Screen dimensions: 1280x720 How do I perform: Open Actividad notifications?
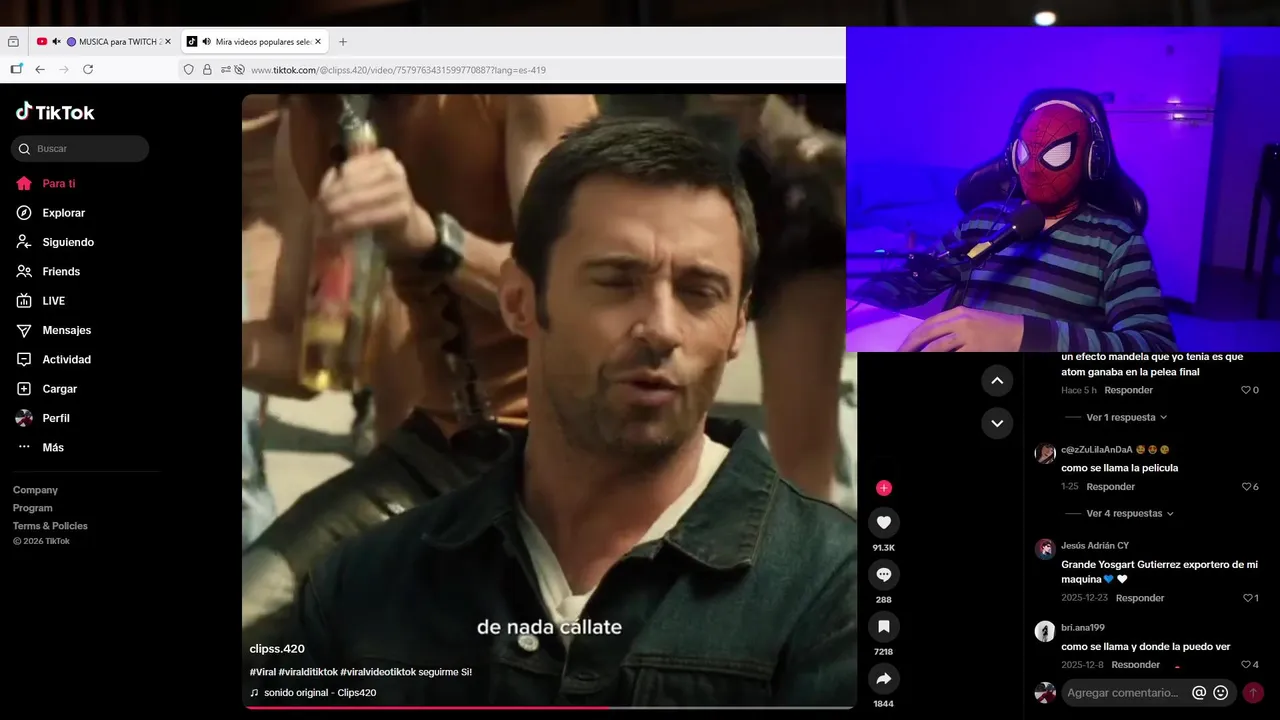point(53,360)
